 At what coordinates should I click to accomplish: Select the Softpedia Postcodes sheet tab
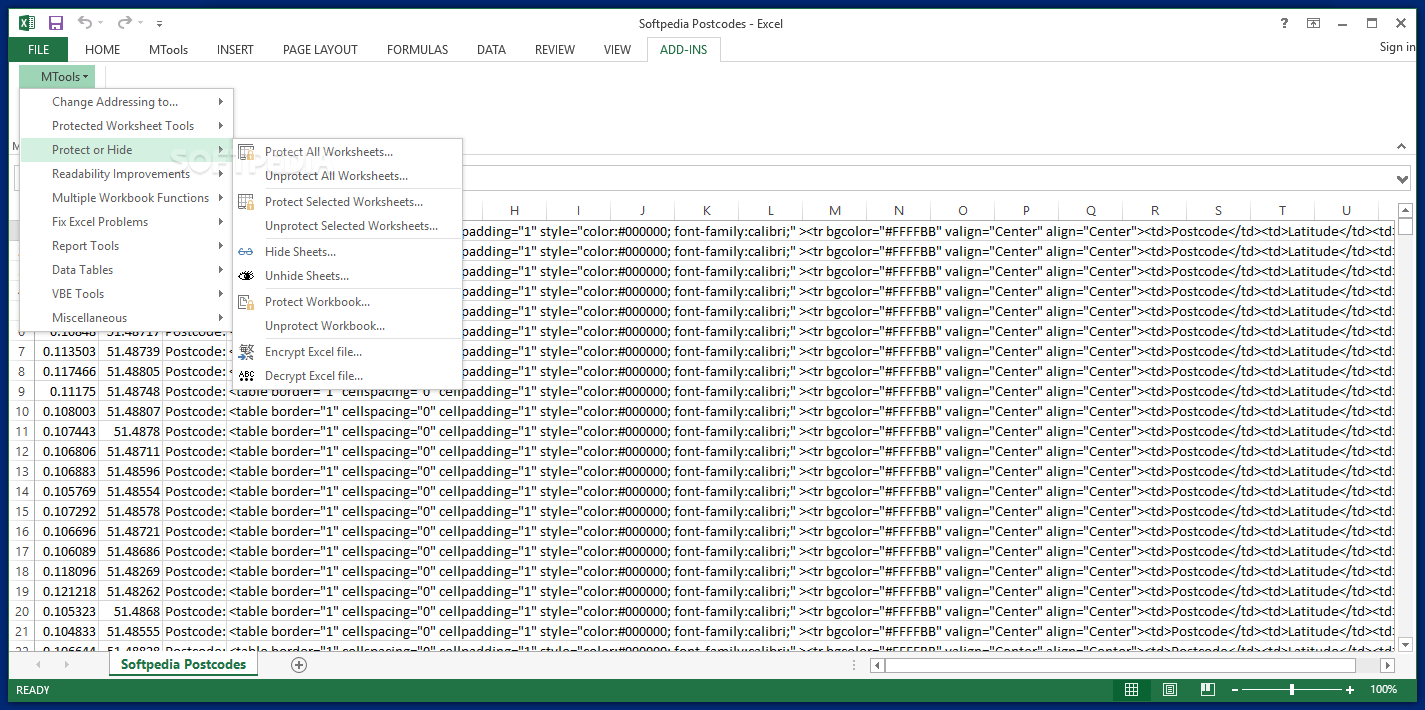pyautogui.click(x=183, y=665)
